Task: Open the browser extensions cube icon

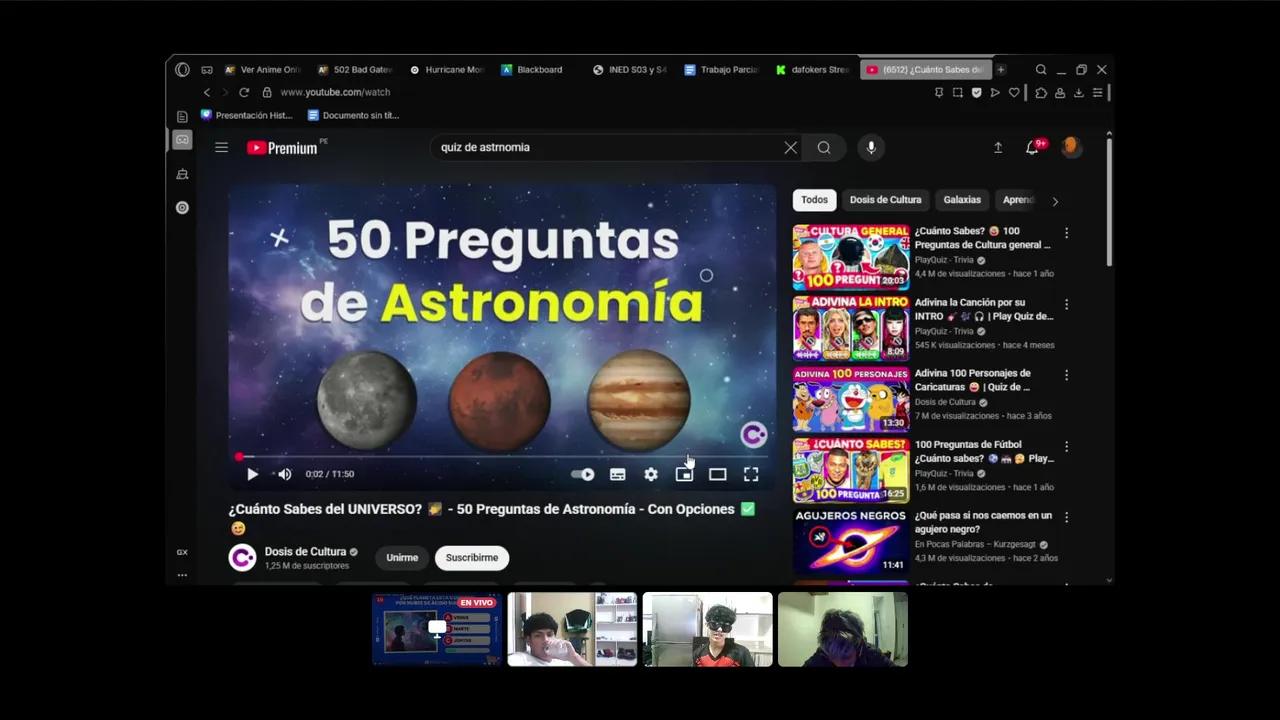Action: [x=1041, y=93]
